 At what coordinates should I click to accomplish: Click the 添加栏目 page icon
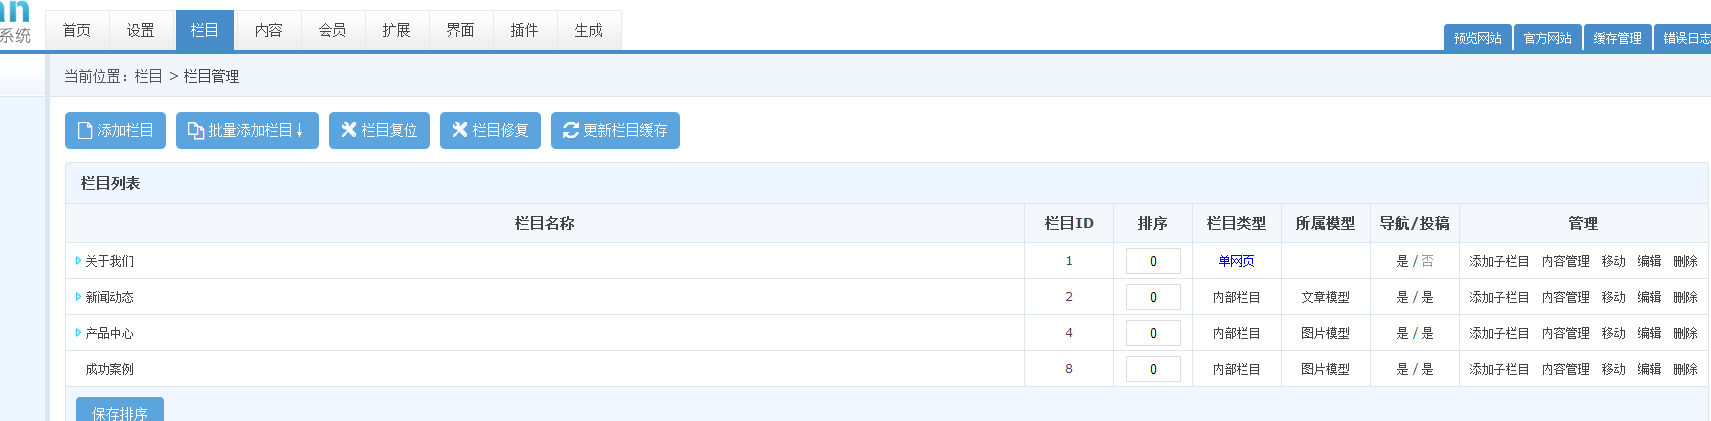pos(85,131)
